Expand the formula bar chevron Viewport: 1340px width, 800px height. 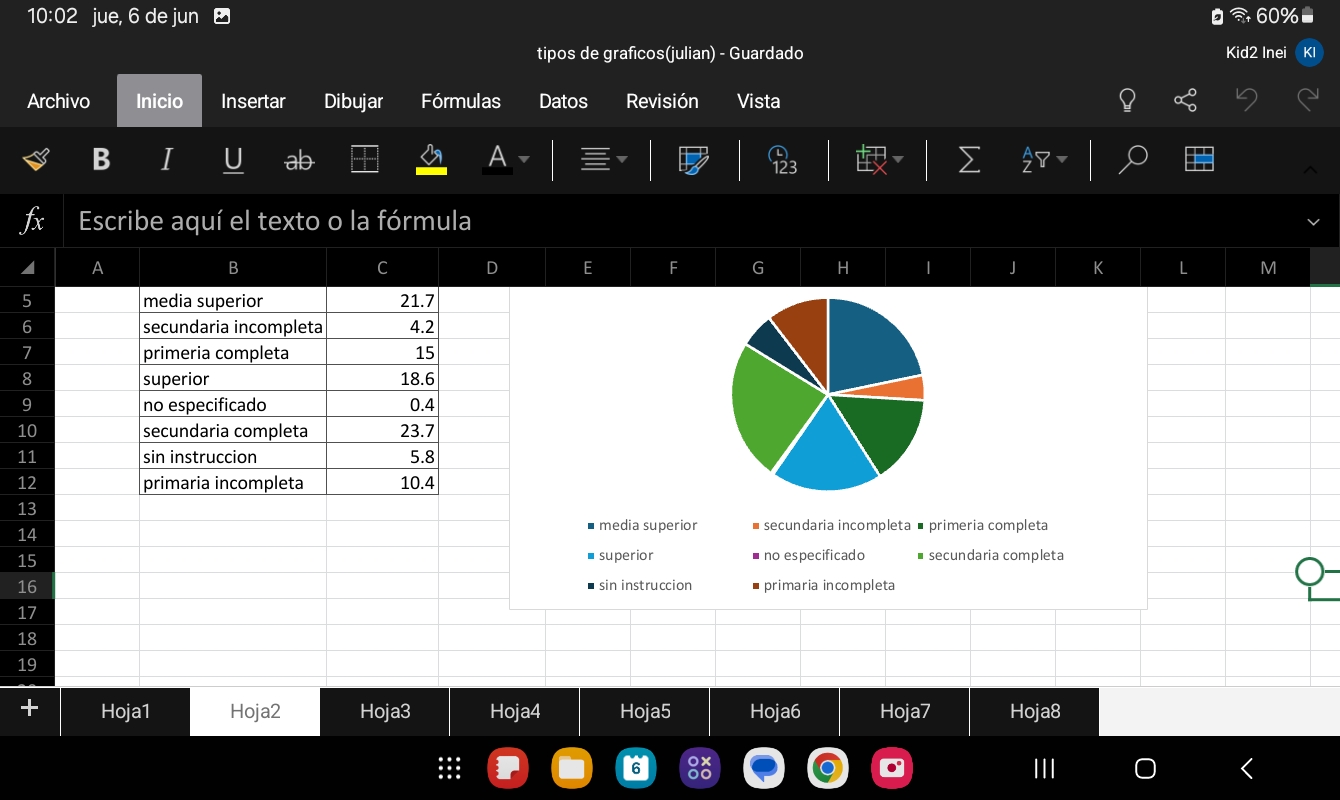1313,222
